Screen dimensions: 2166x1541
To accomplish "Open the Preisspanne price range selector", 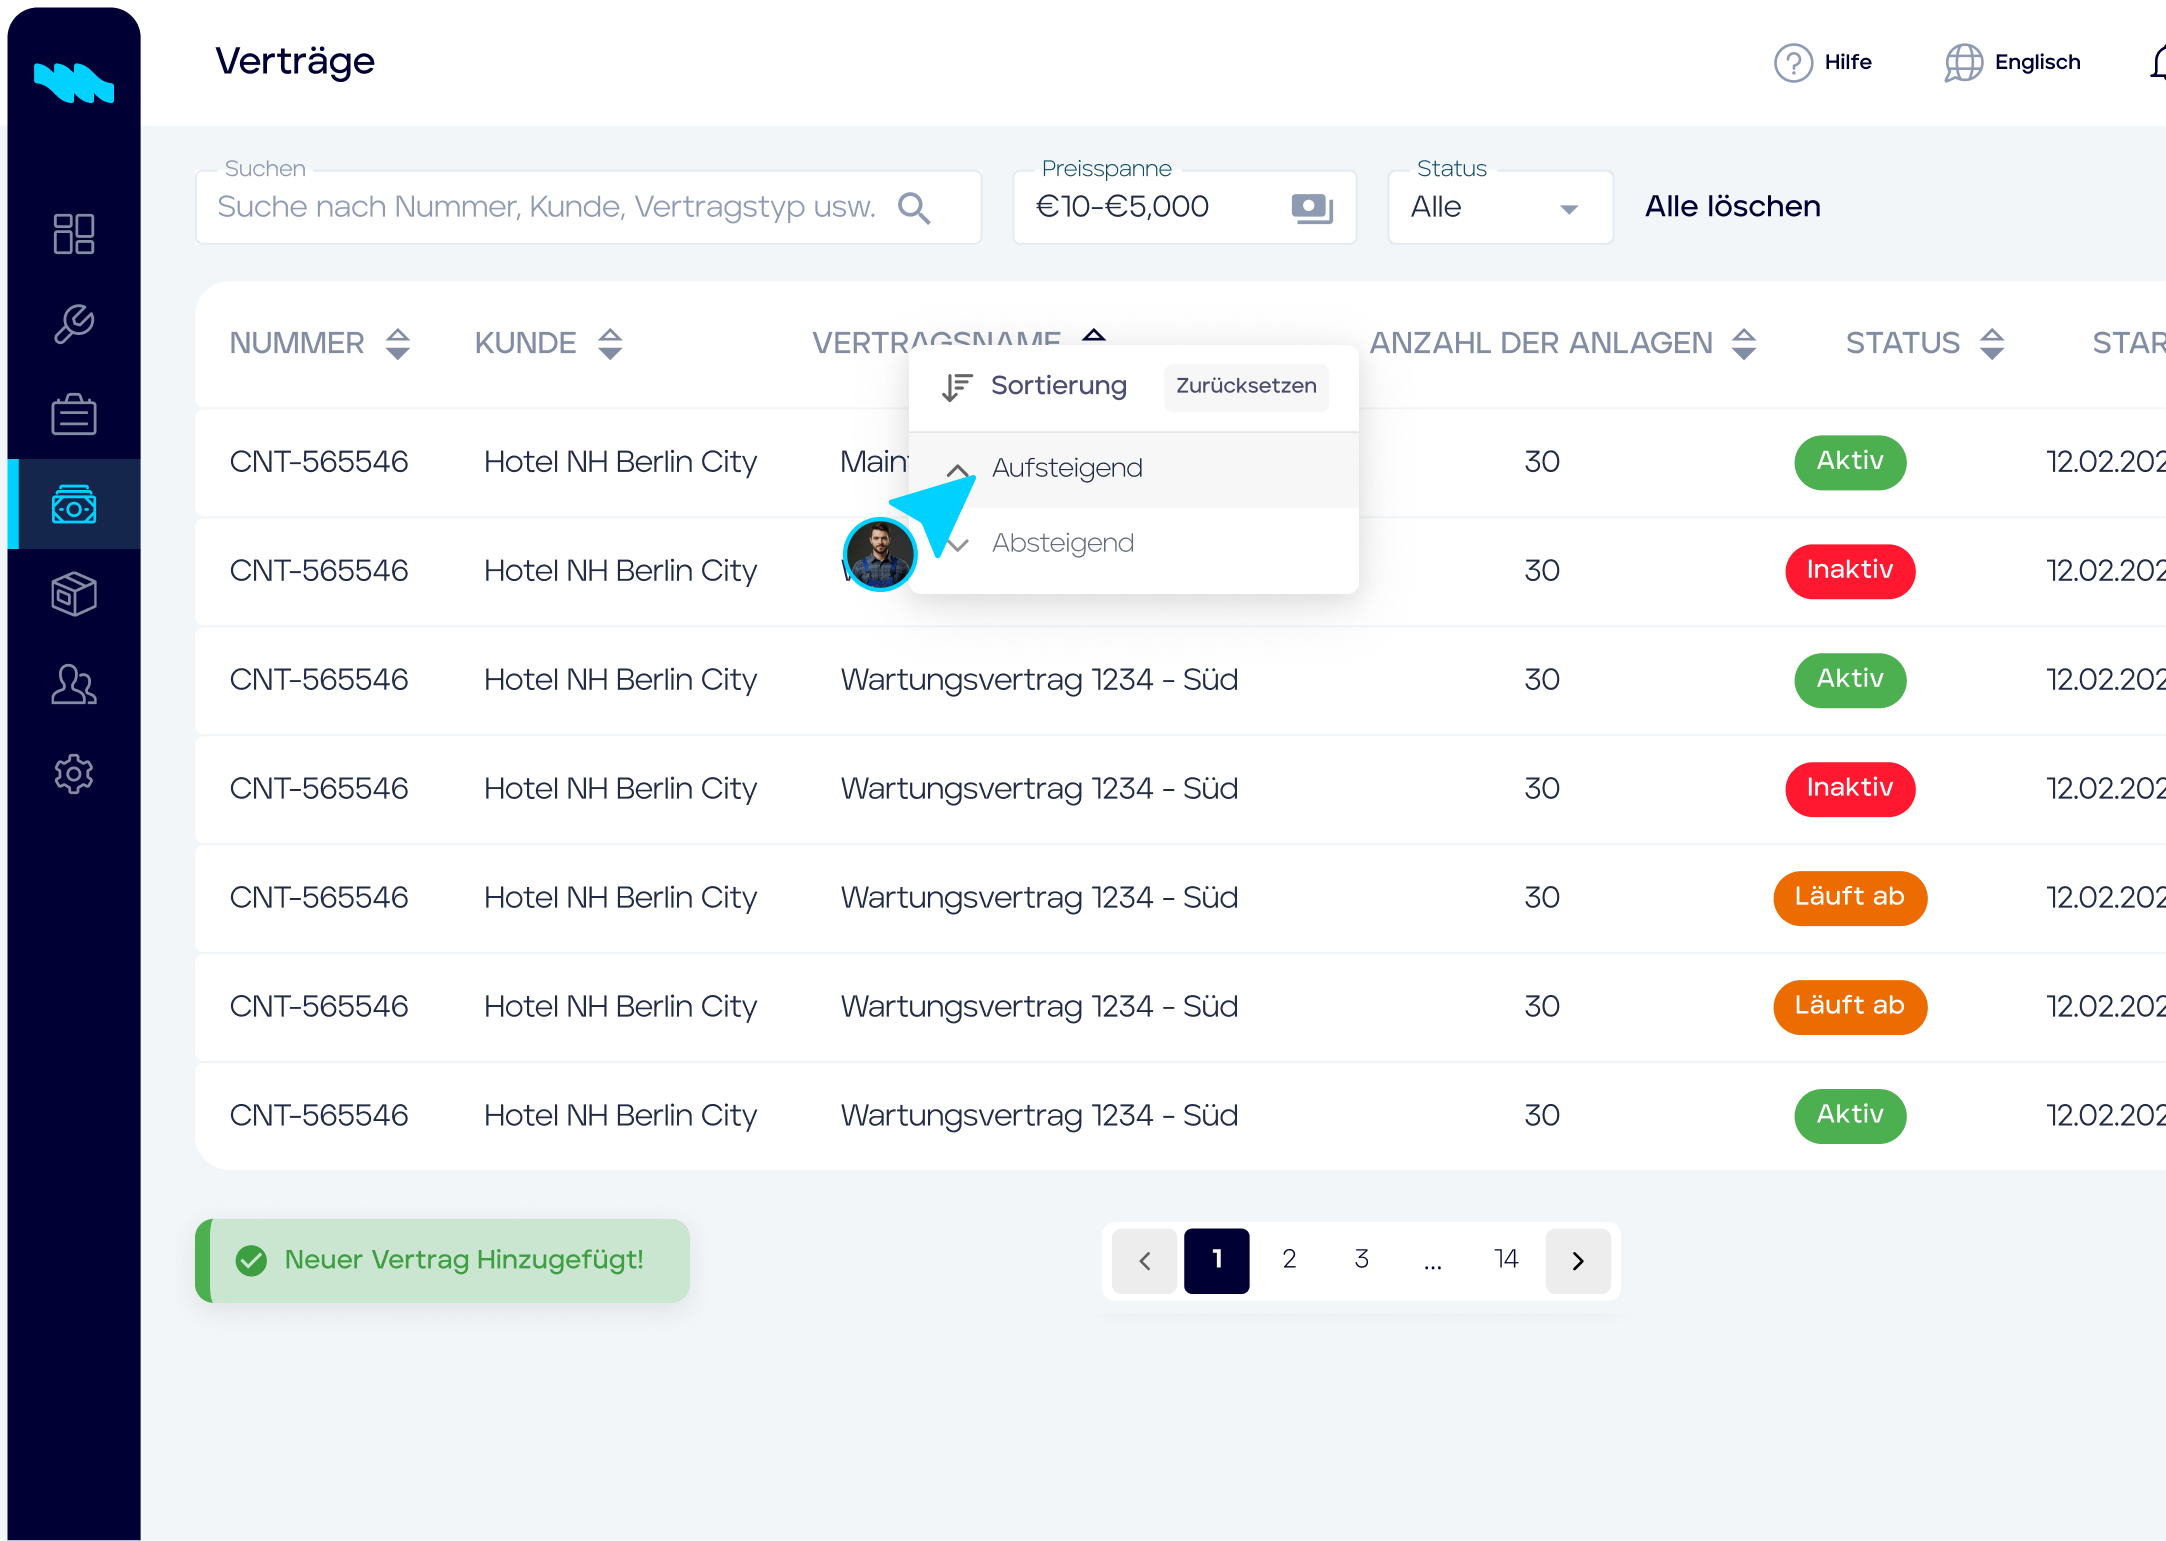I will click(x=1184, y=207).
